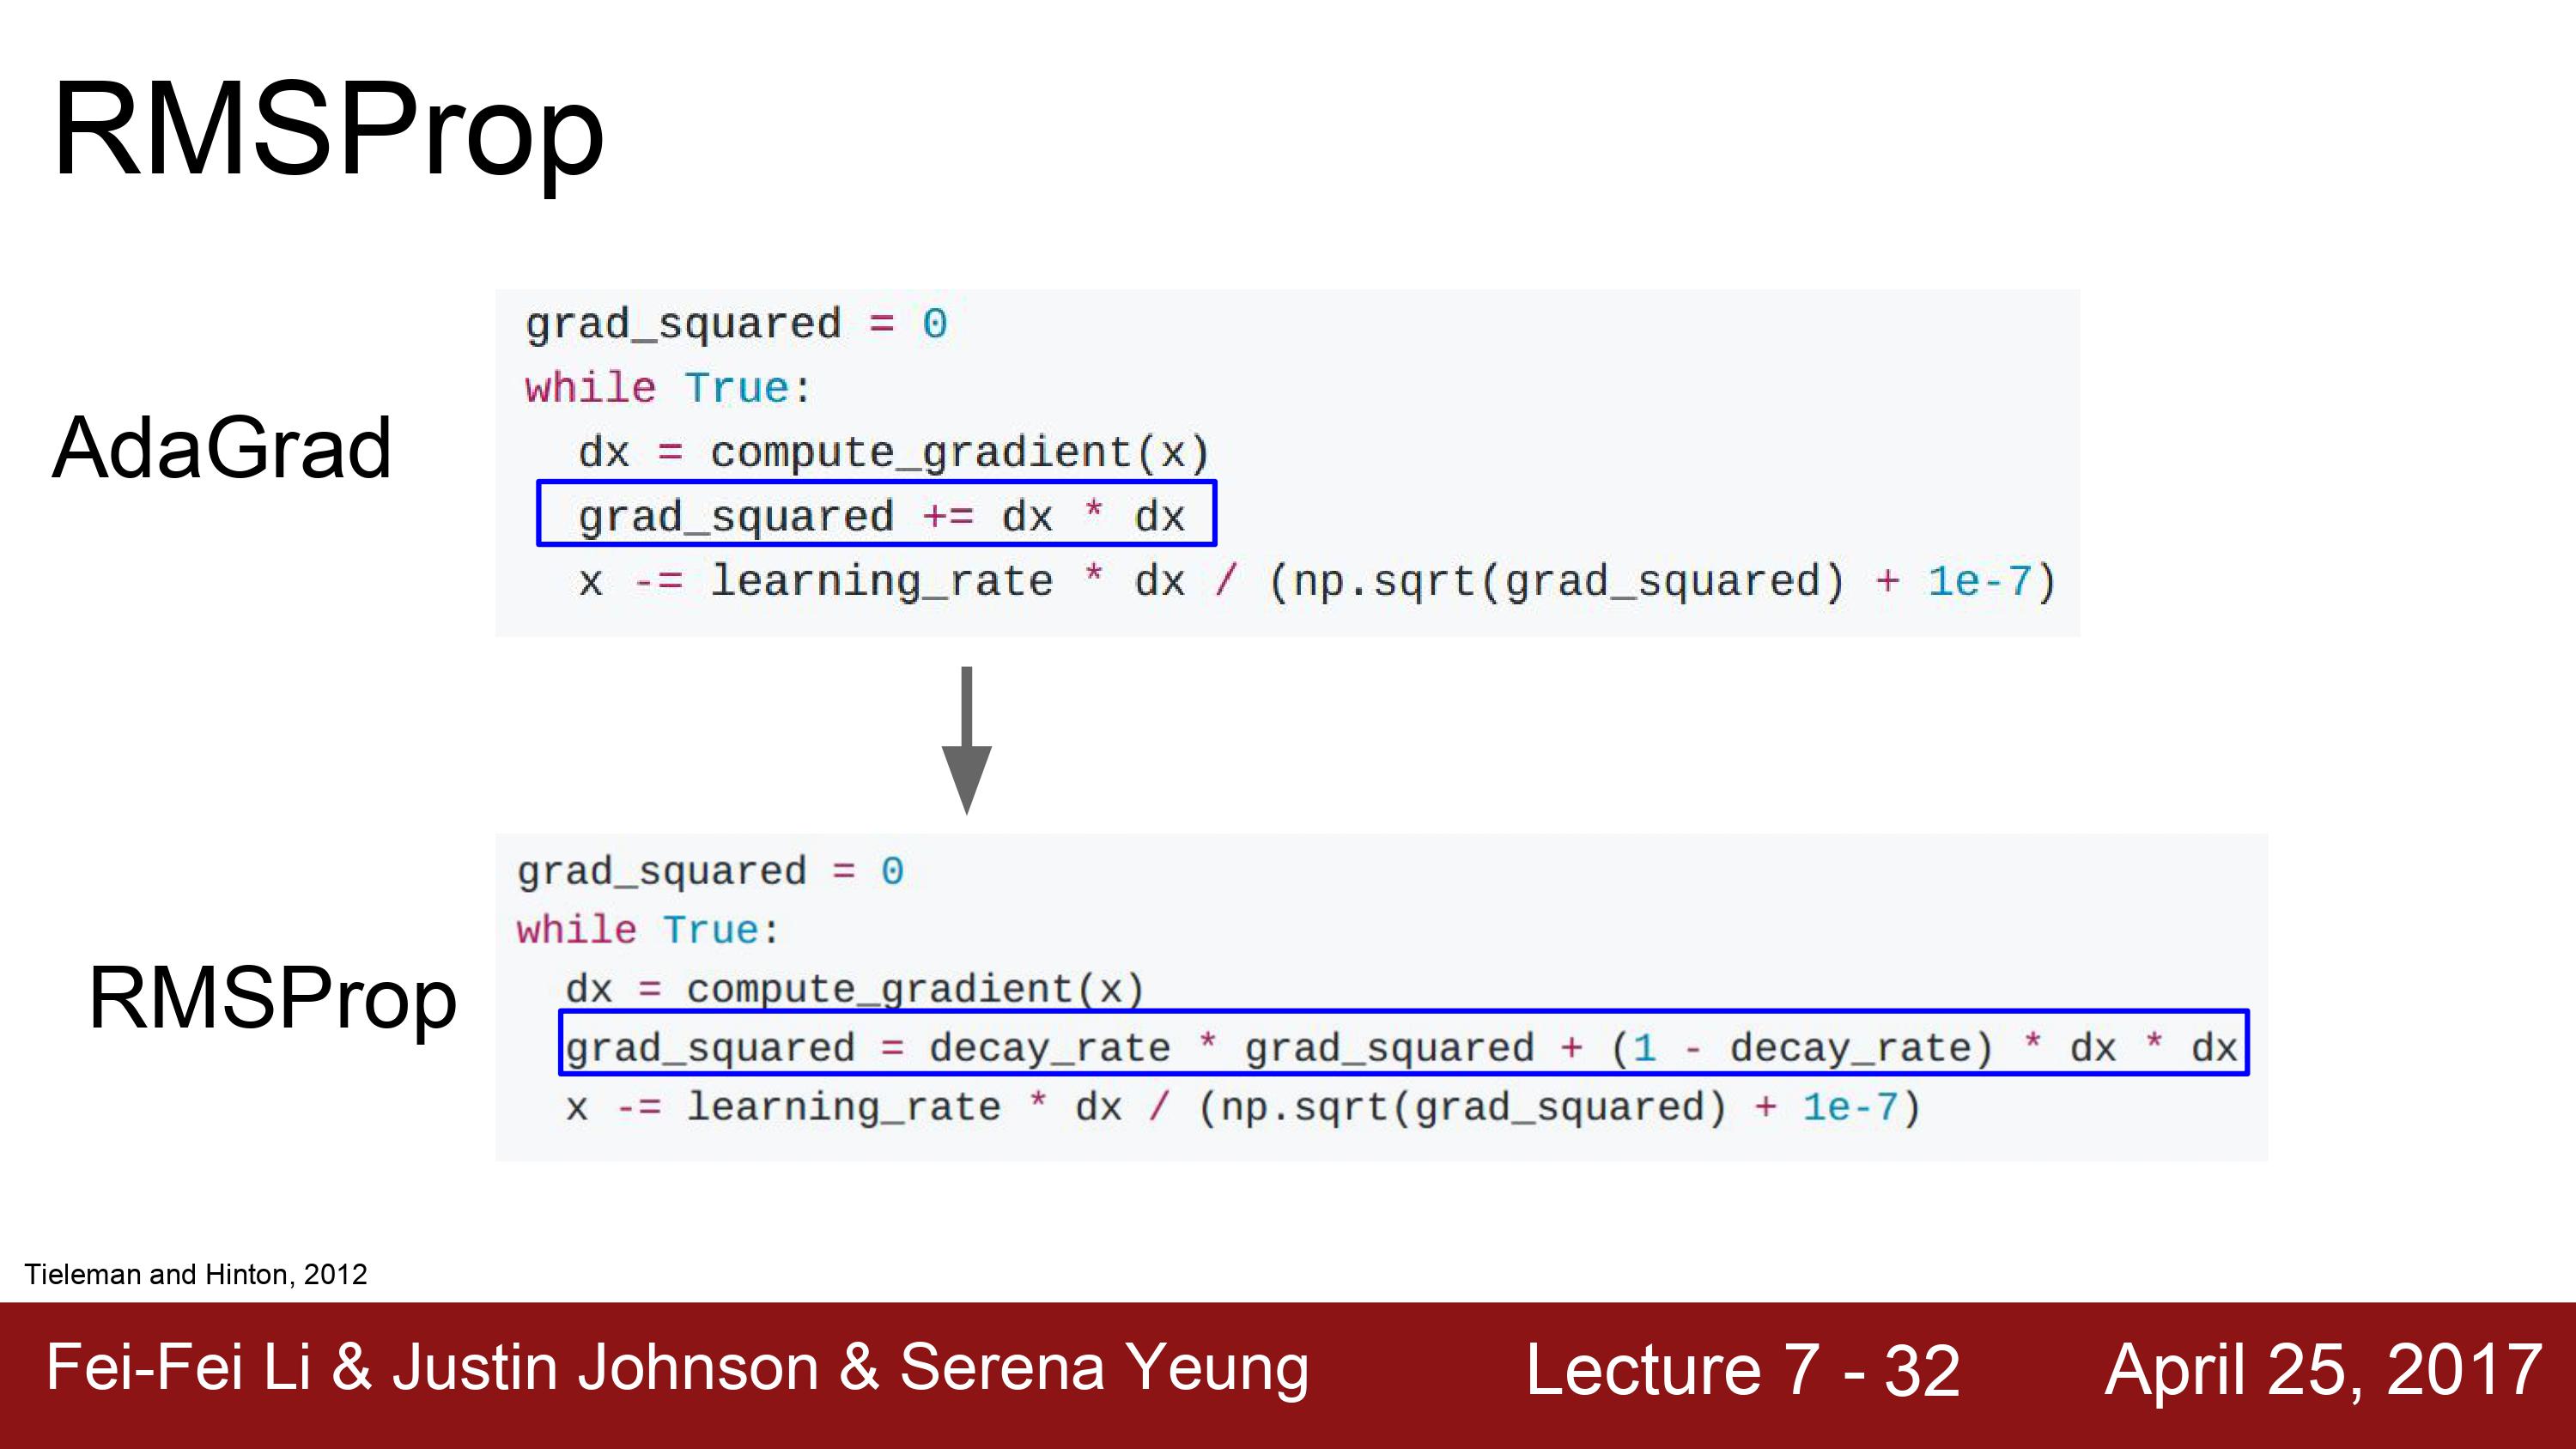
Task: Click 'dx = compute_gradient(x)' in RMSProp code
Action: tap(854, 989)
